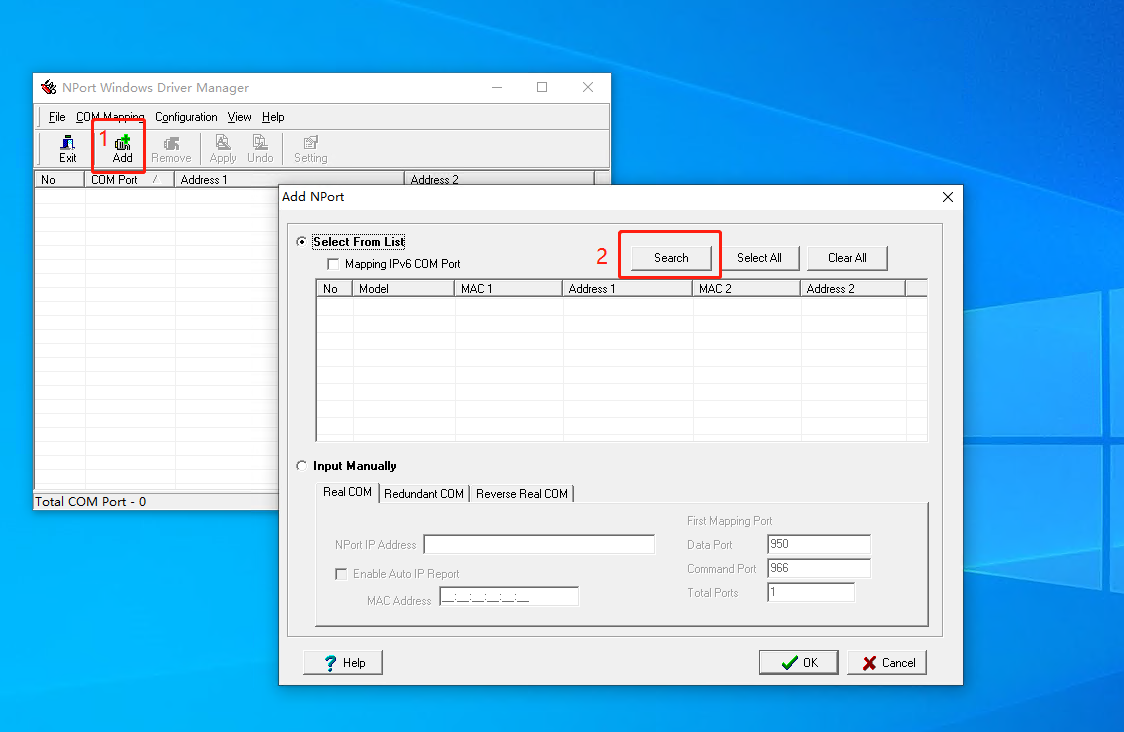
Task: Select the Input Manually radio button
Action: (x=301, y=465)
